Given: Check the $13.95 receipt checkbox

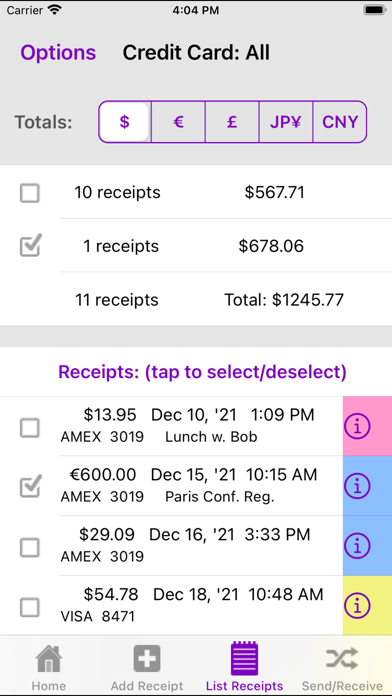Looking at the screenshot, I should 30,428.
